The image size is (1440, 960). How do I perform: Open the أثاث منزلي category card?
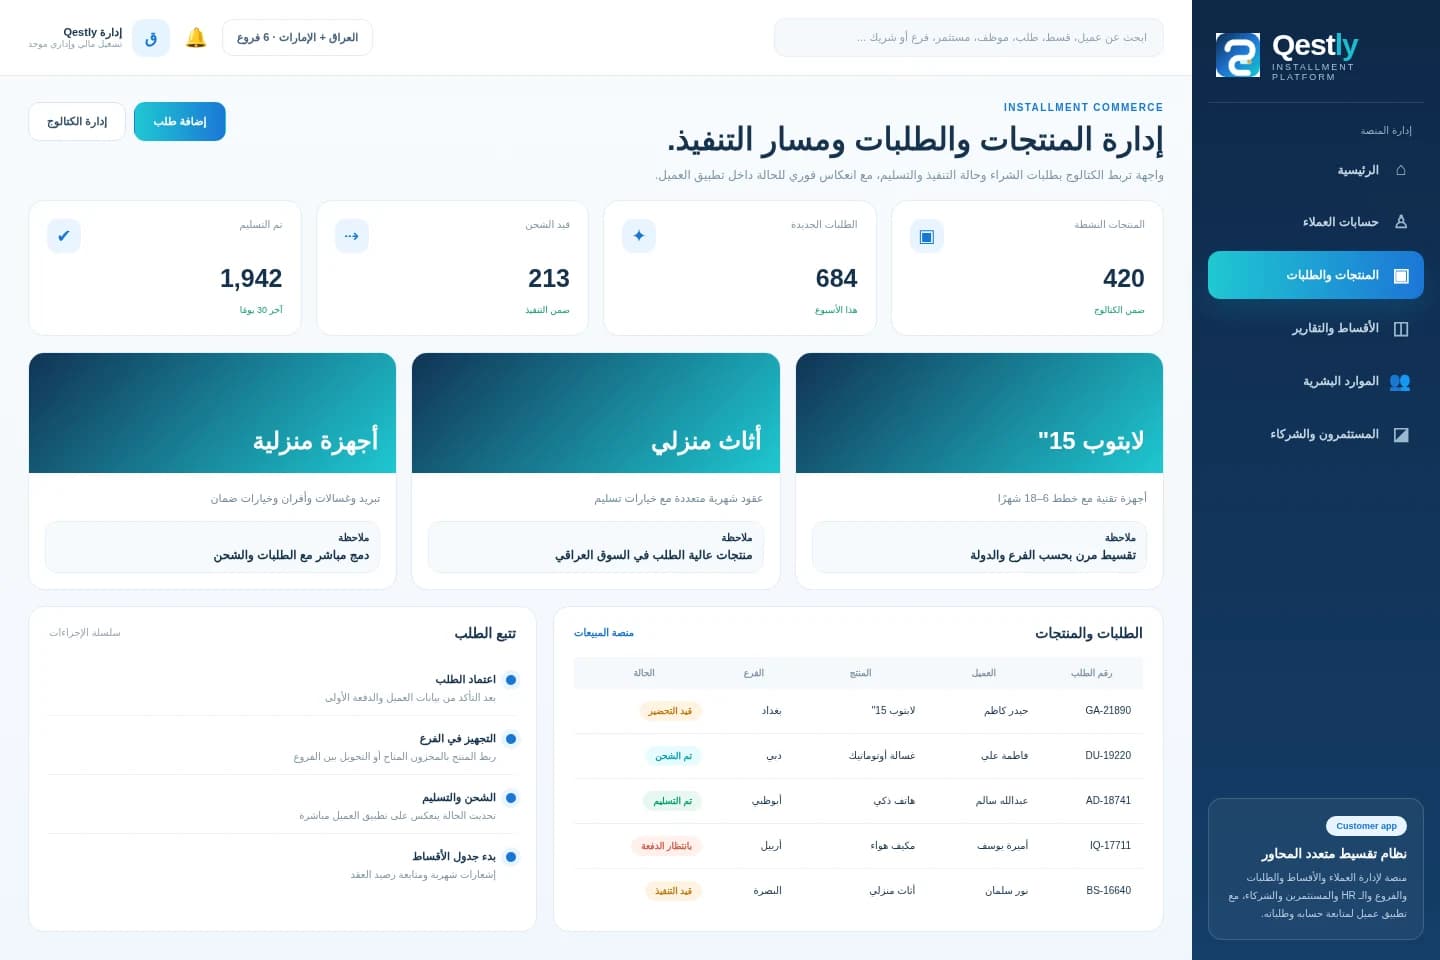(596, 471)
